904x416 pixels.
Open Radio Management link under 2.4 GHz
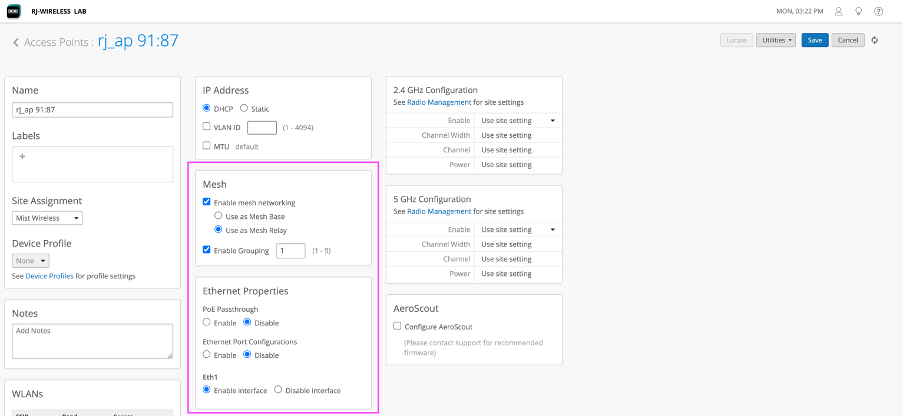pos(440,102)
